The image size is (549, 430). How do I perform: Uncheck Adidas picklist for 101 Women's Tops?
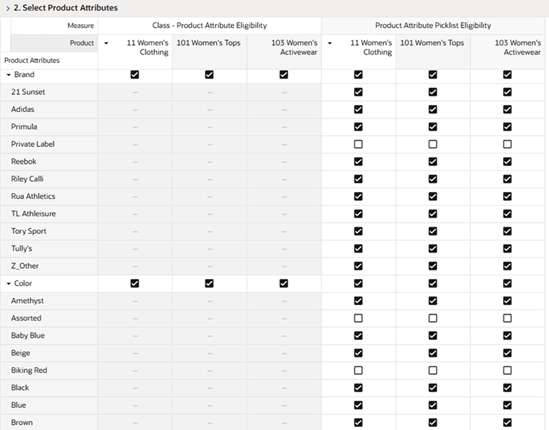[433, 110]
